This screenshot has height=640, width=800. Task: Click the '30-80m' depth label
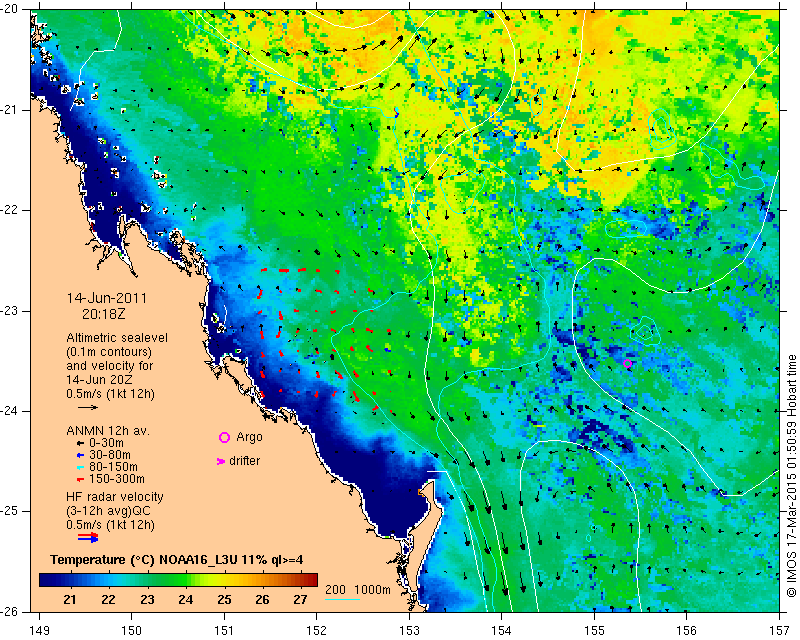[110, 455]
